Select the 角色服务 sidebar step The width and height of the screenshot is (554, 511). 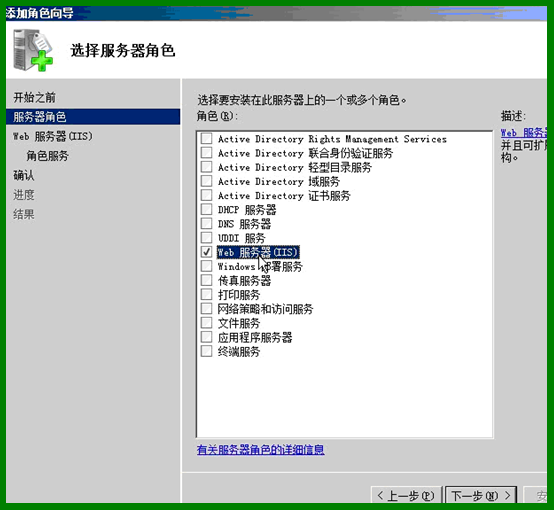pyautogui.click(x=47, y=155)
